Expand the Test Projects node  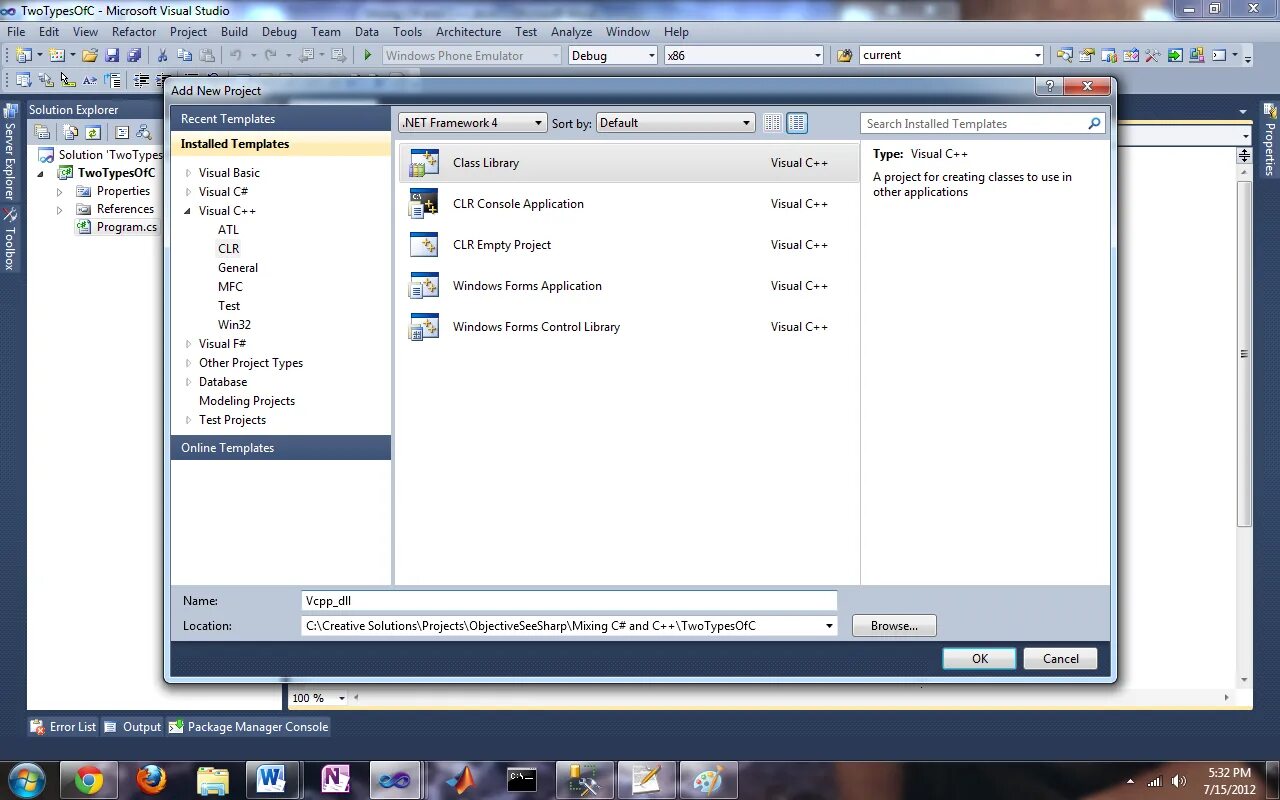pyautogui.click(x=188, y=420)
